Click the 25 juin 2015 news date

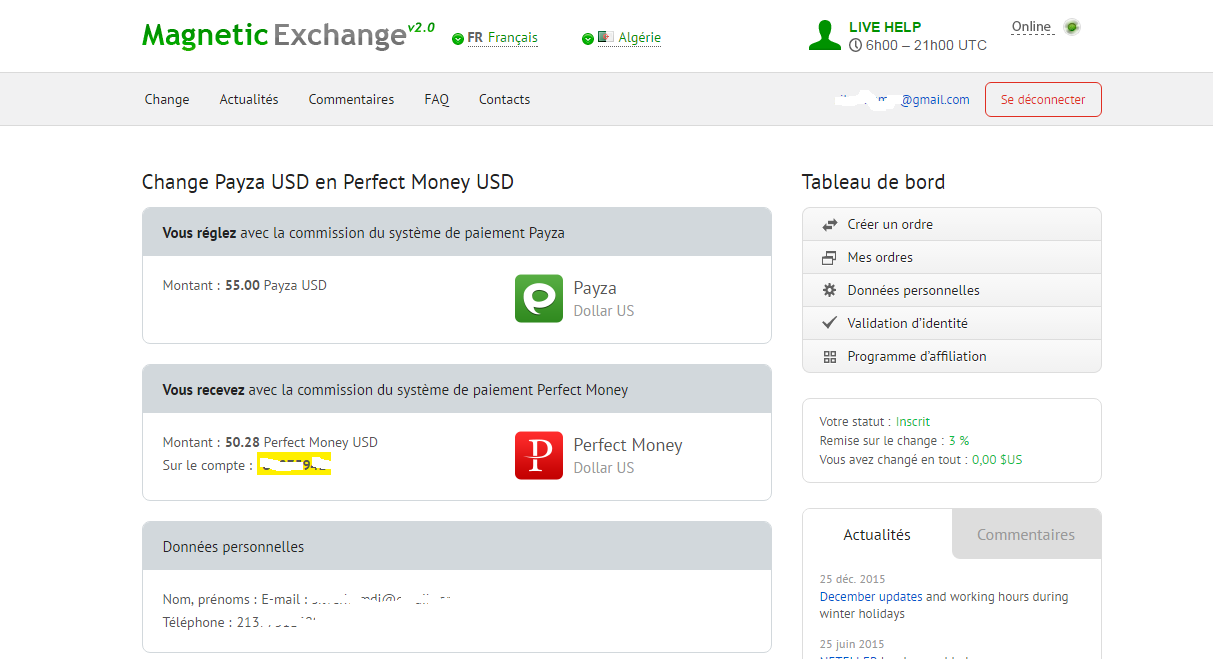853,644
